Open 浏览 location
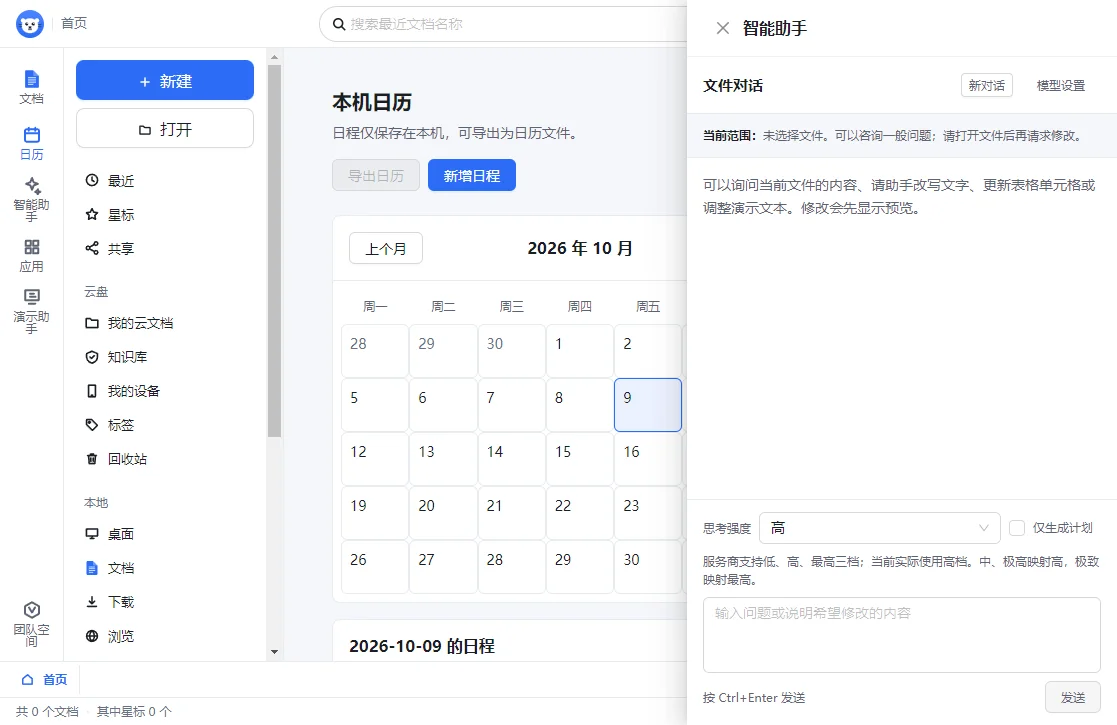Screen dimensions: 1117x725 [165, 636]
